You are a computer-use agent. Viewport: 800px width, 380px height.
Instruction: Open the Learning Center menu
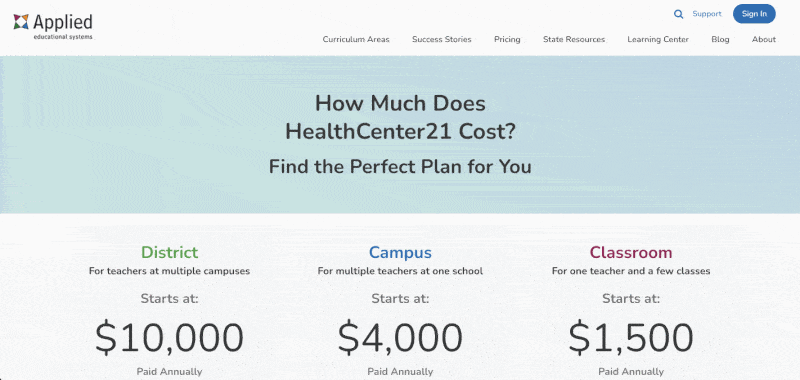click(x=658, y=39)
